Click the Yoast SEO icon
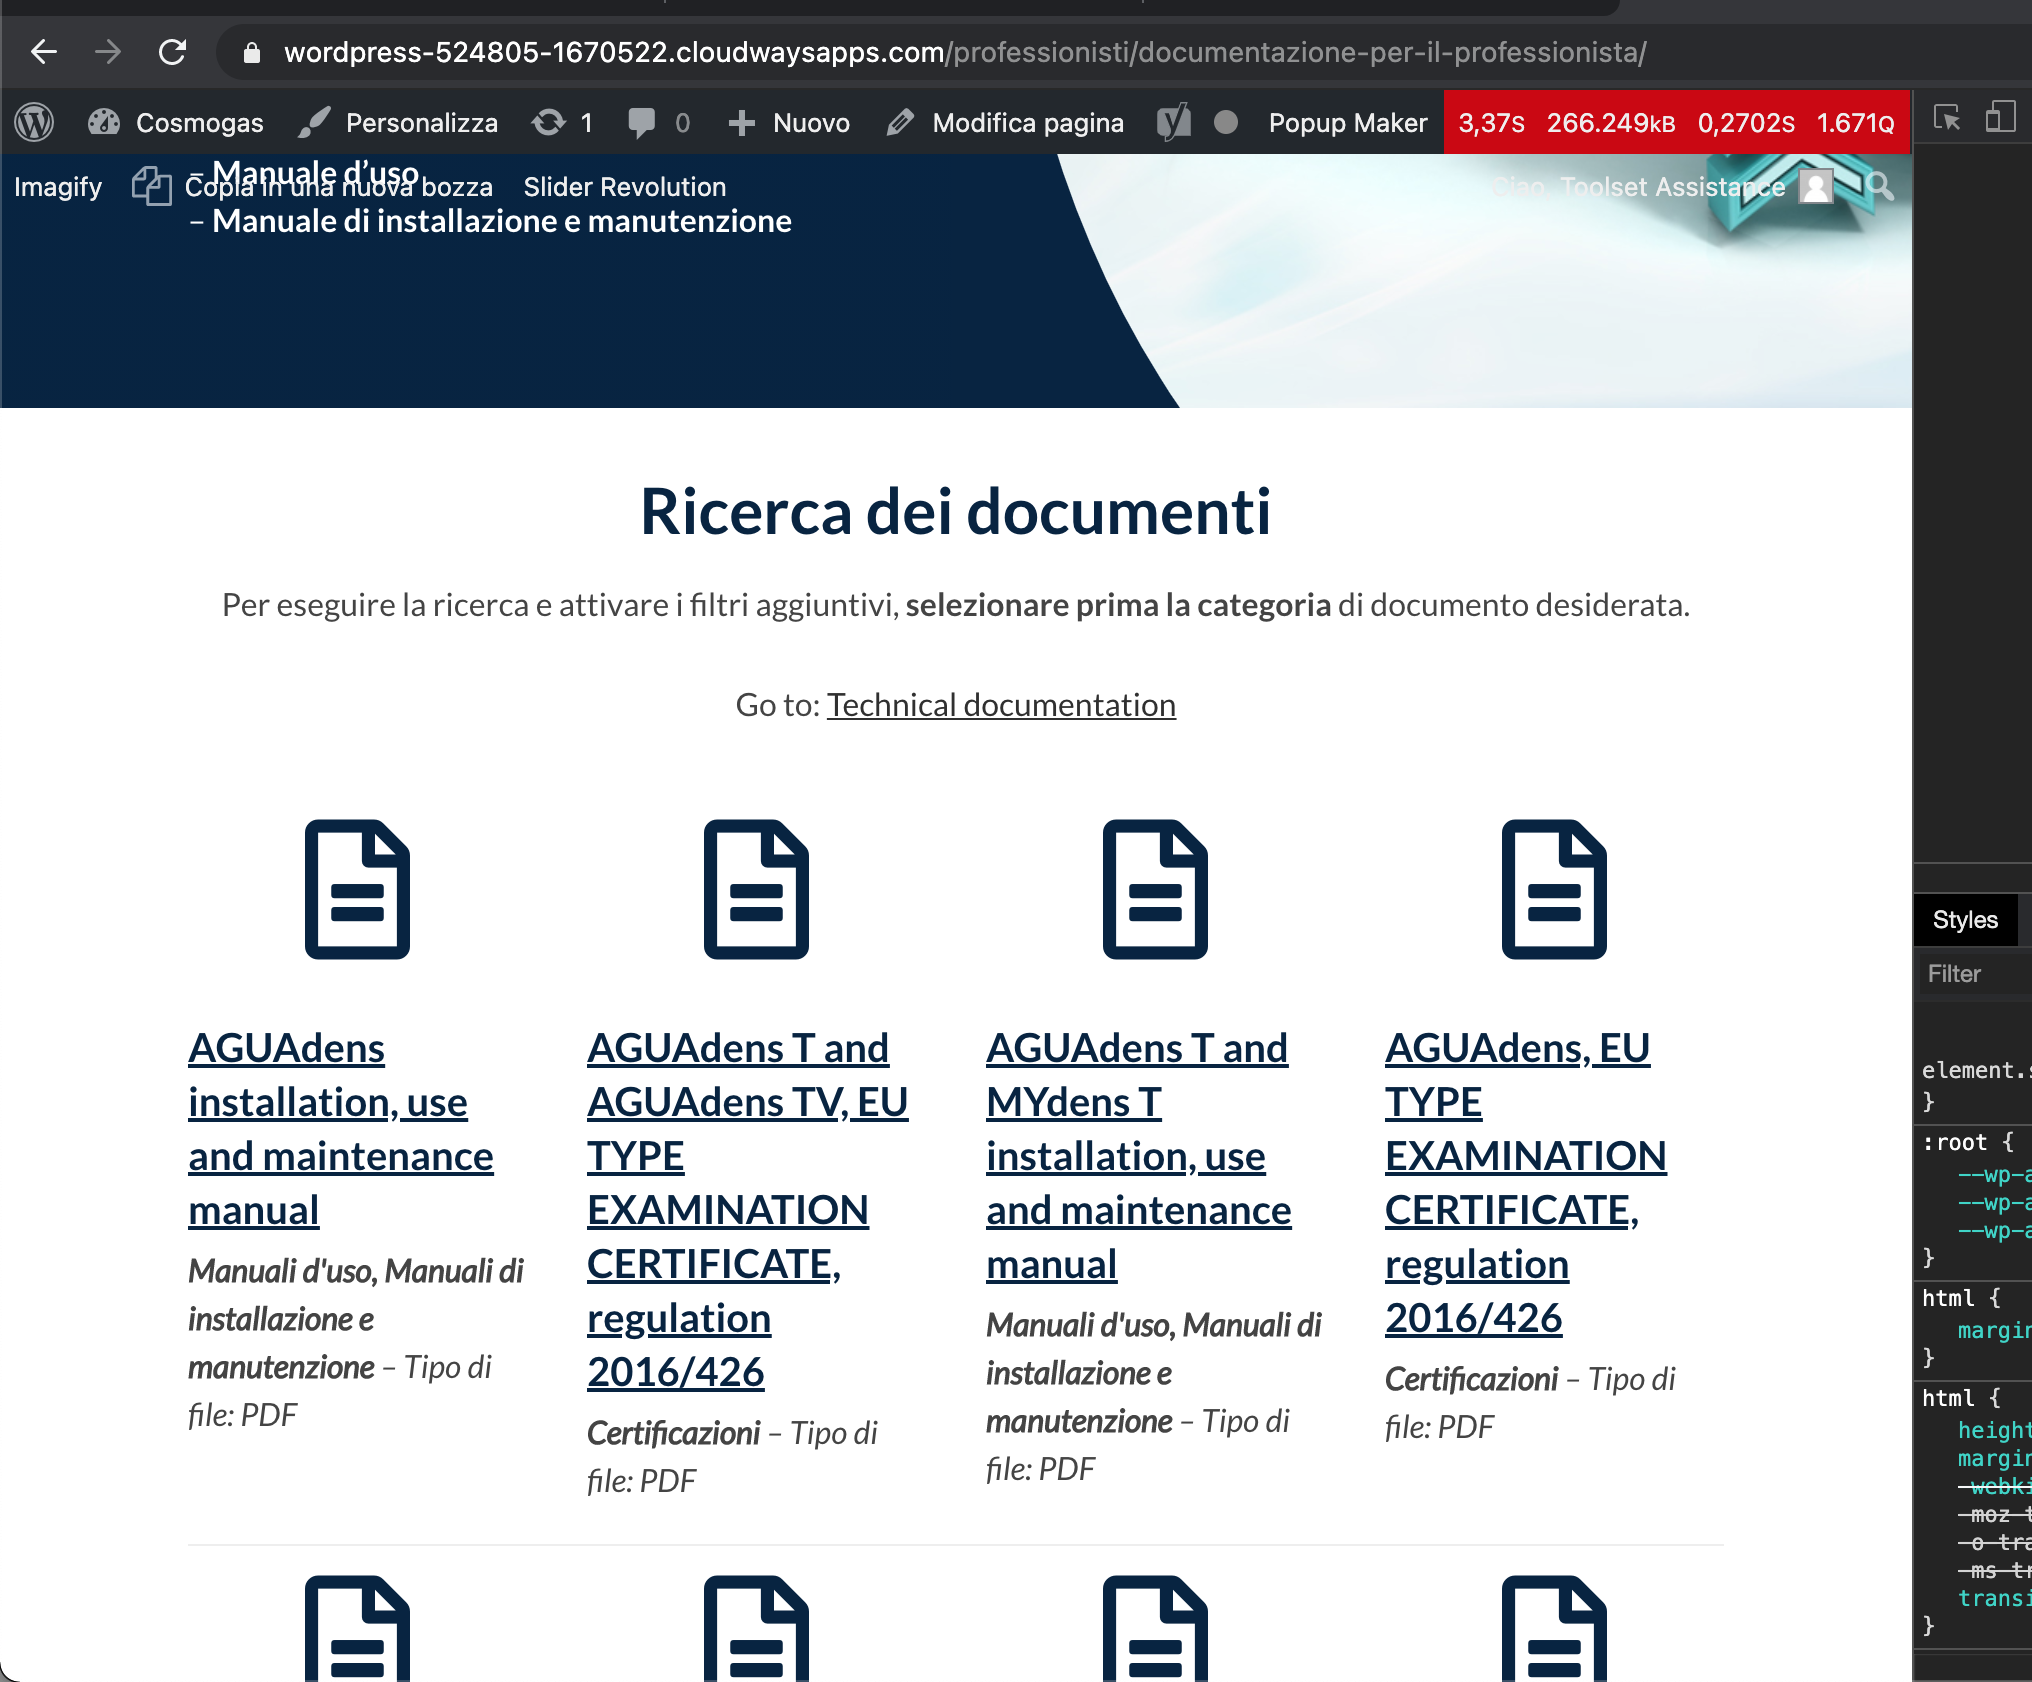The image size is (2032, 1682). [1173, 123]
